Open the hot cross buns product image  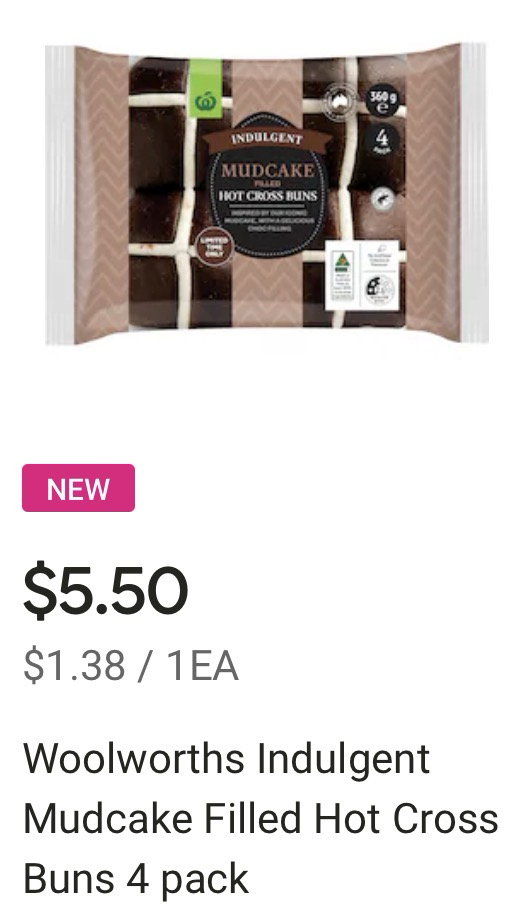tap(266, 193)
